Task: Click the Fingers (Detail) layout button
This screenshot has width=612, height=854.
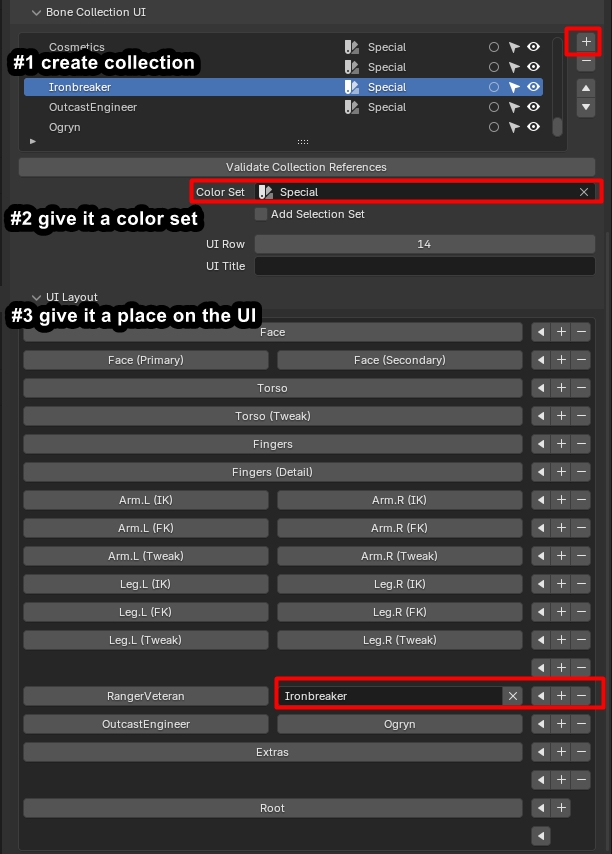Action: [273, 472]
